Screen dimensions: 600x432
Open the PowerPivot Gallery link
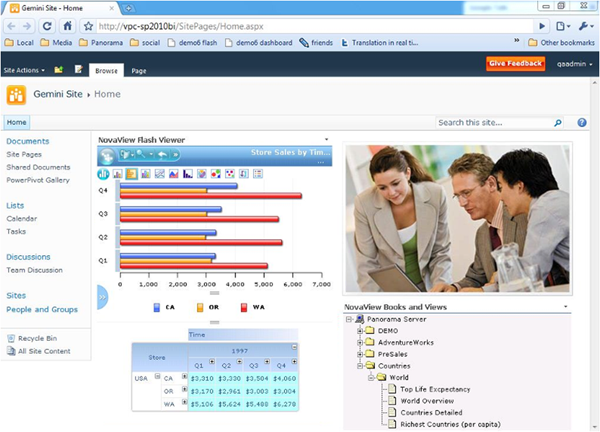coord(37,181)
